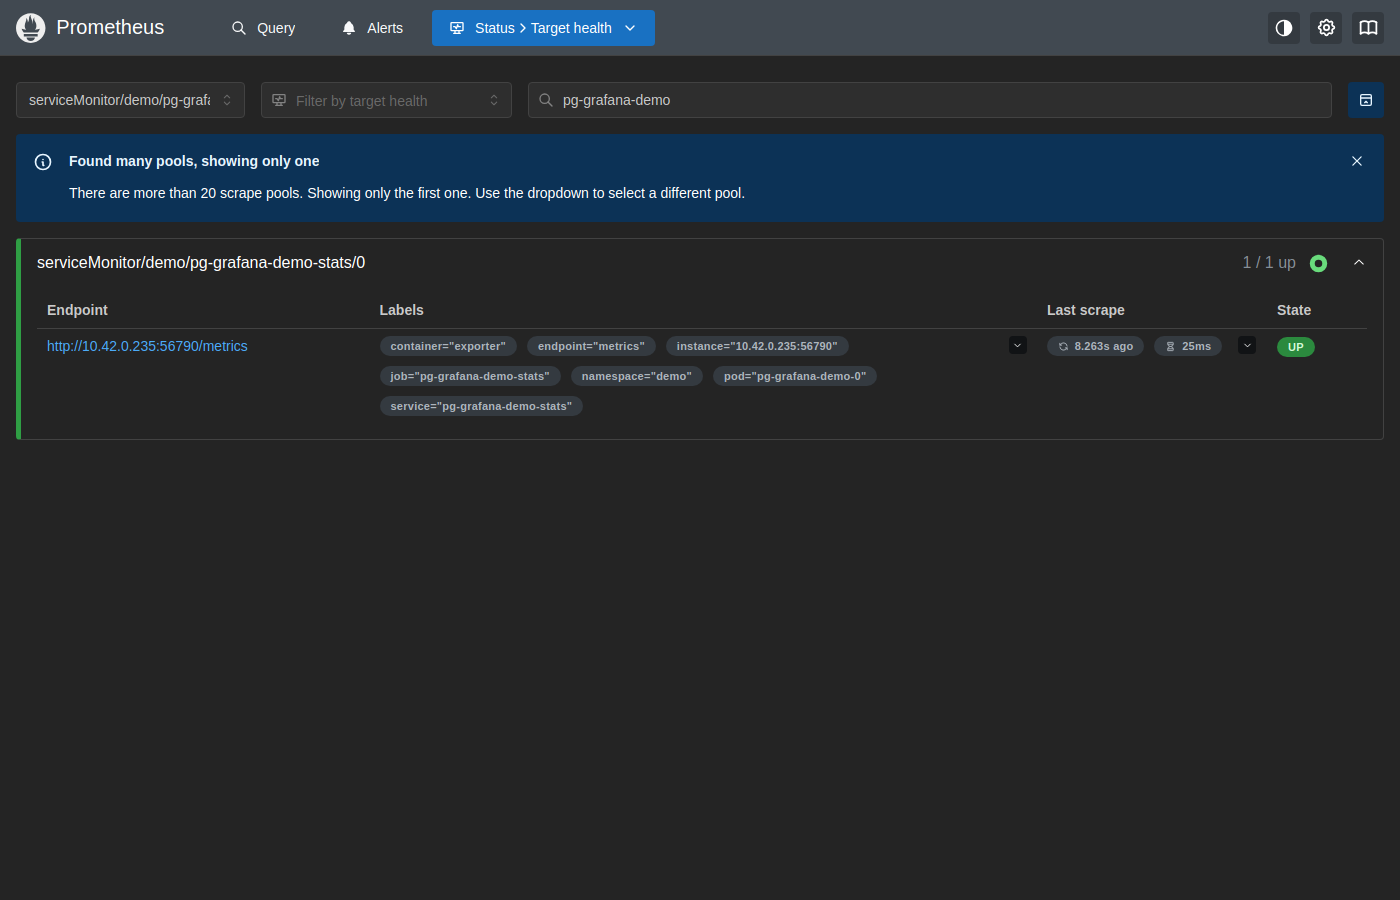The height and width of the screenshot is (900, 1400).
Task: Dismiss the Found many pools notice
Action: tap(1357, 161)
